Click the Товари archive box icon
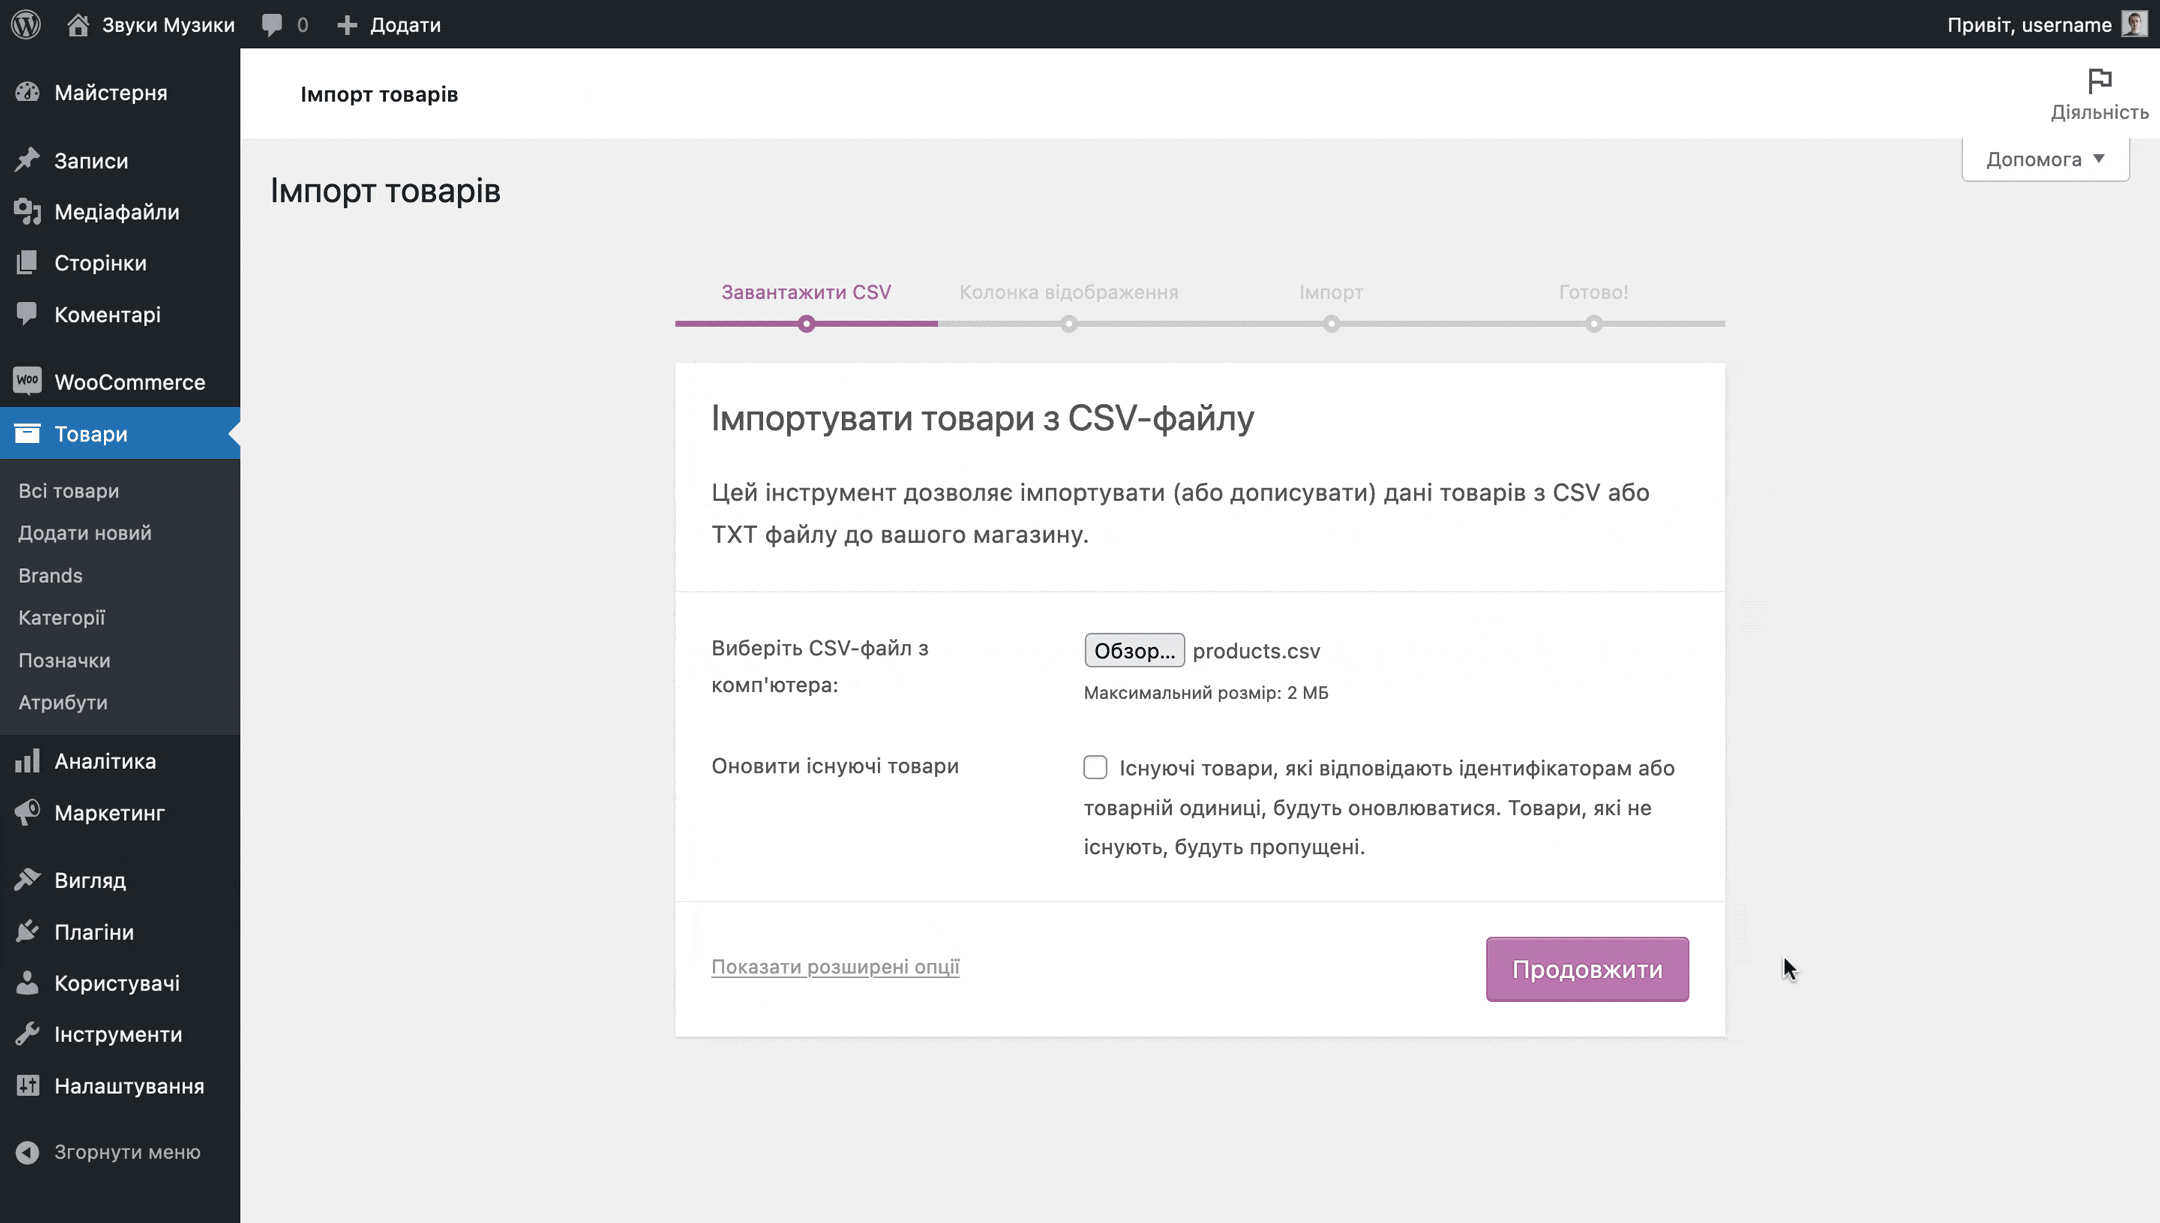This screenshot has height=1223, width=2160. [28, 433]
